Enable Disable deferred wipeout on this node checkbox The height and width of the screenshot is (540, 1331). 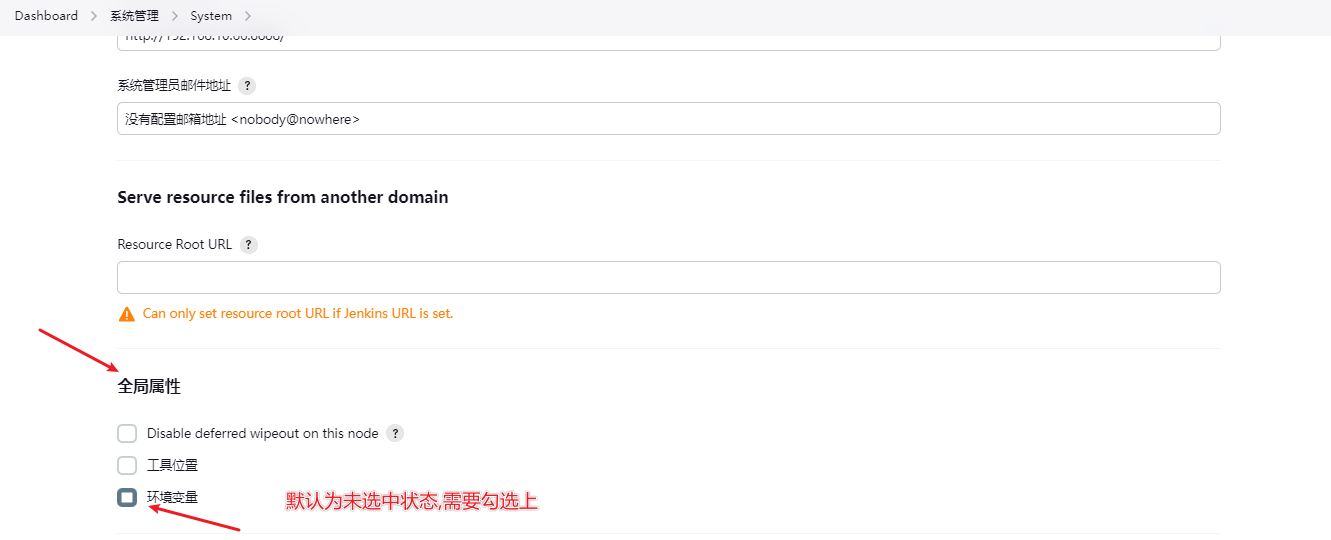[x=127, y=433]
